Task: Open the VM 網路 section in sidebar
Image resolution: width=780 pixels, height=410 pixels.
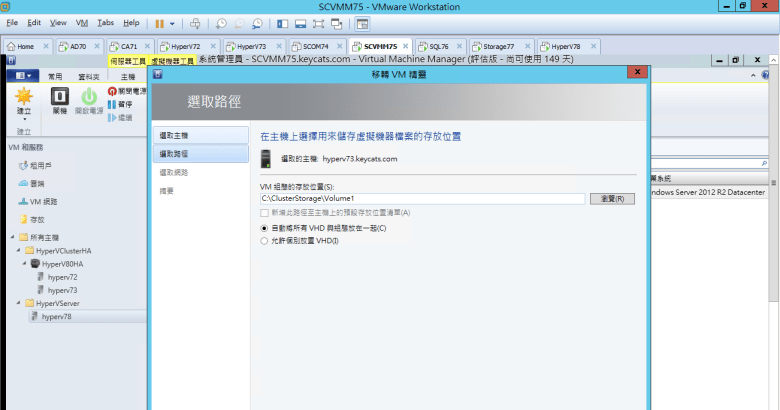Action: (41, 201)
